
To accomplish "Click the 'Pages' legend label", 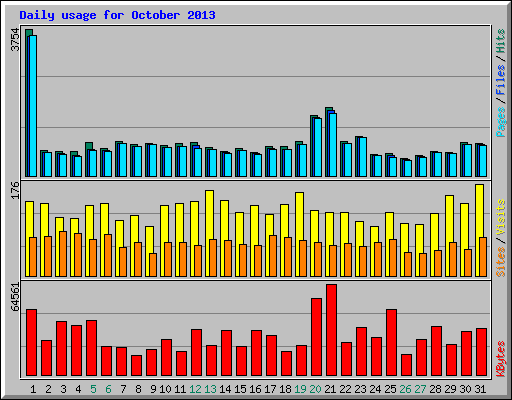I will pos(500,122).
